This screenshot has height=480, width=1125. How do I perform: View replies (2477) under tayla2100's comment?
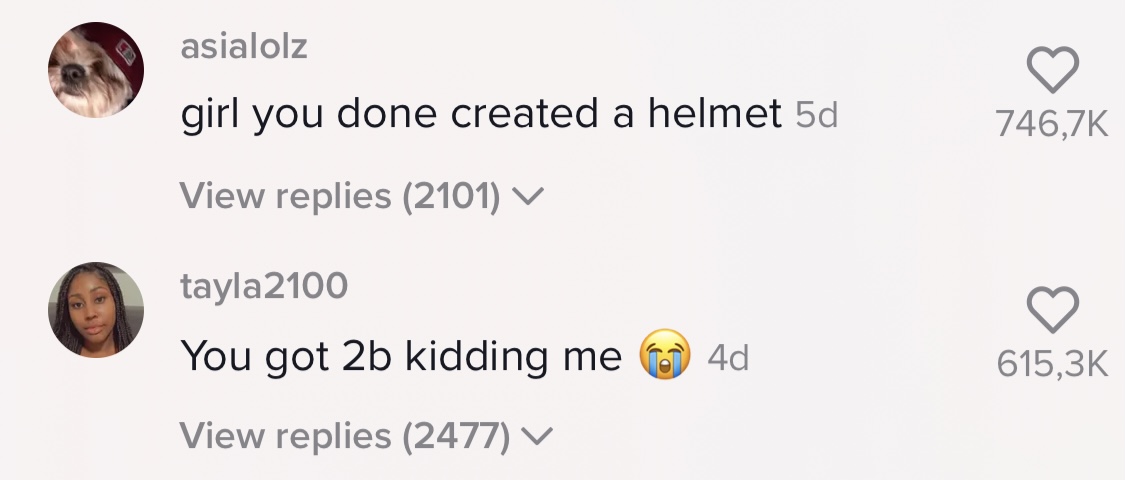point(345,436)
